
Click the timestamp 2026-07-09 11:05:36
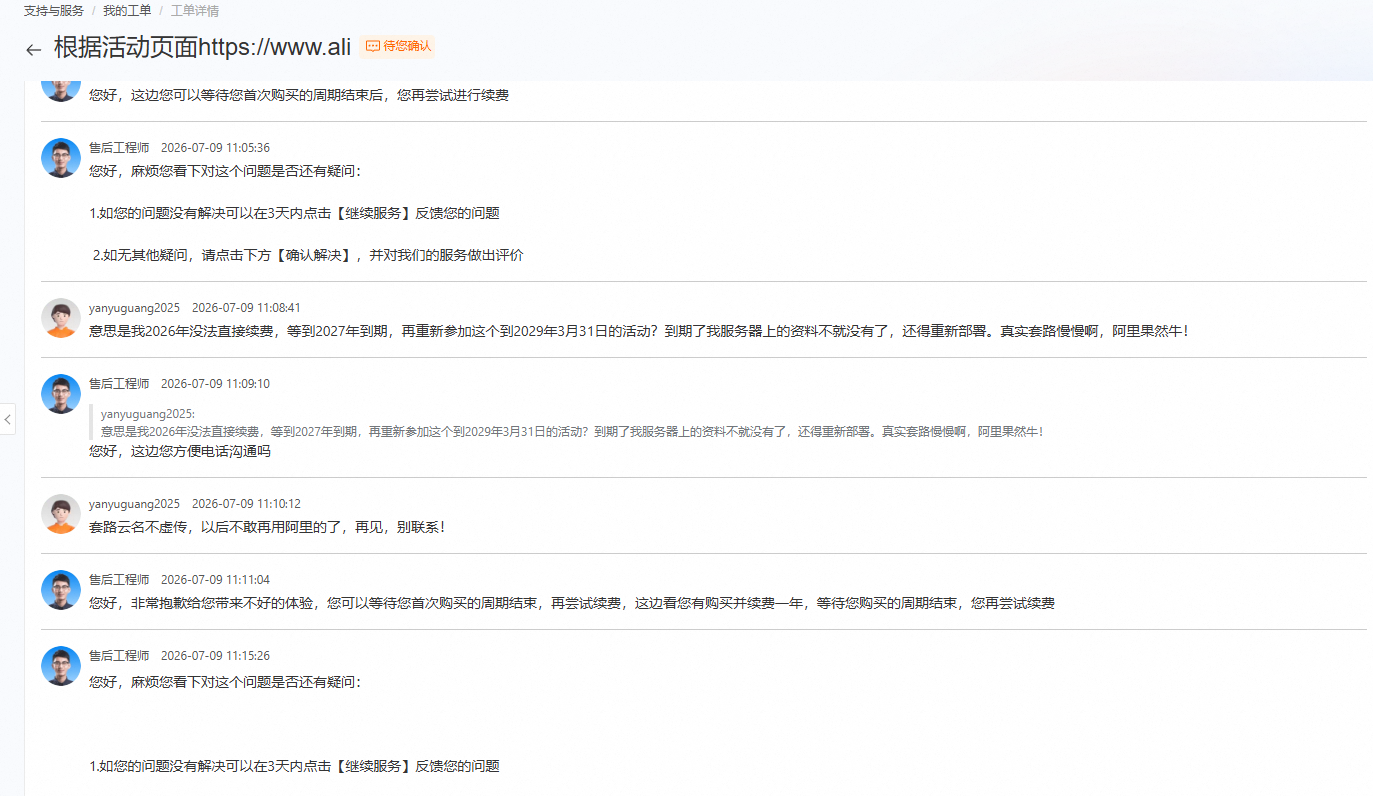point(215,148)
